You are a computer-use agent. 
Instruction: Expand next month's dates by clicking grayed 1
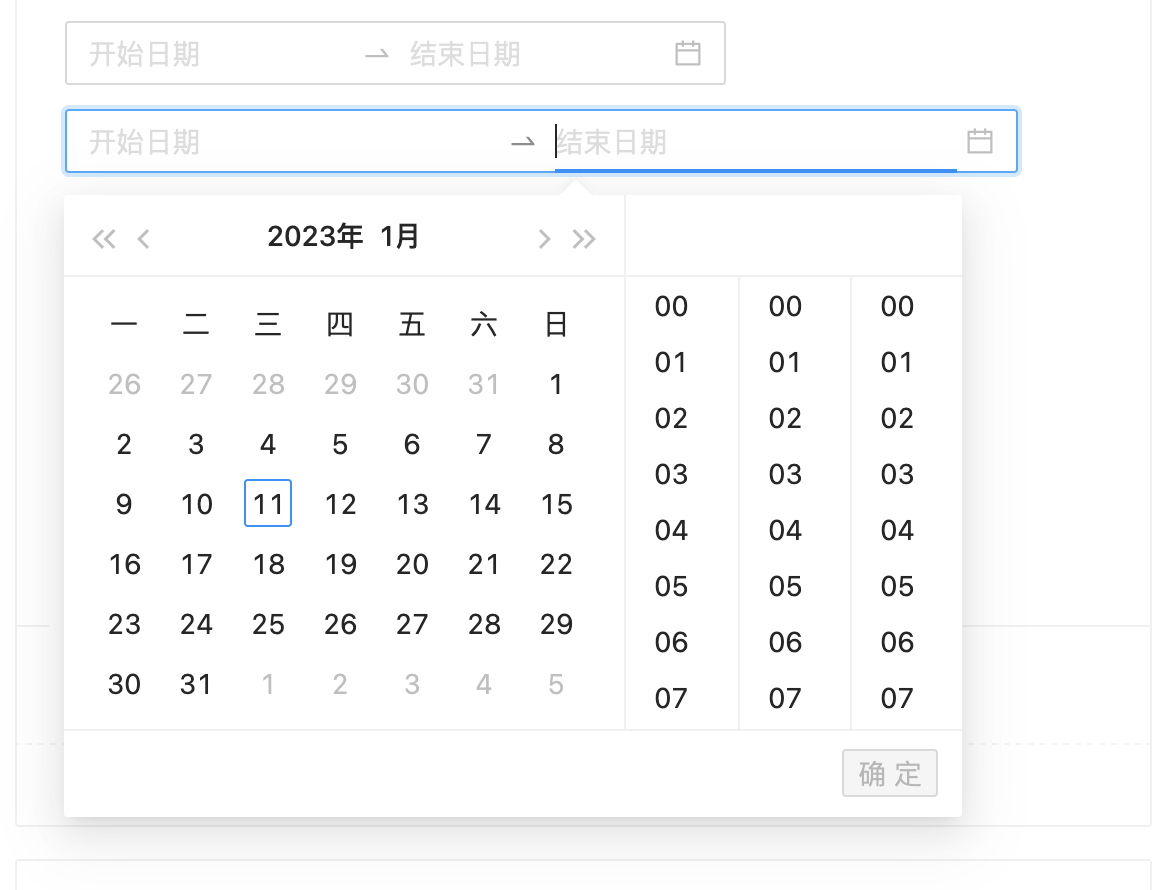pos(267,684)
